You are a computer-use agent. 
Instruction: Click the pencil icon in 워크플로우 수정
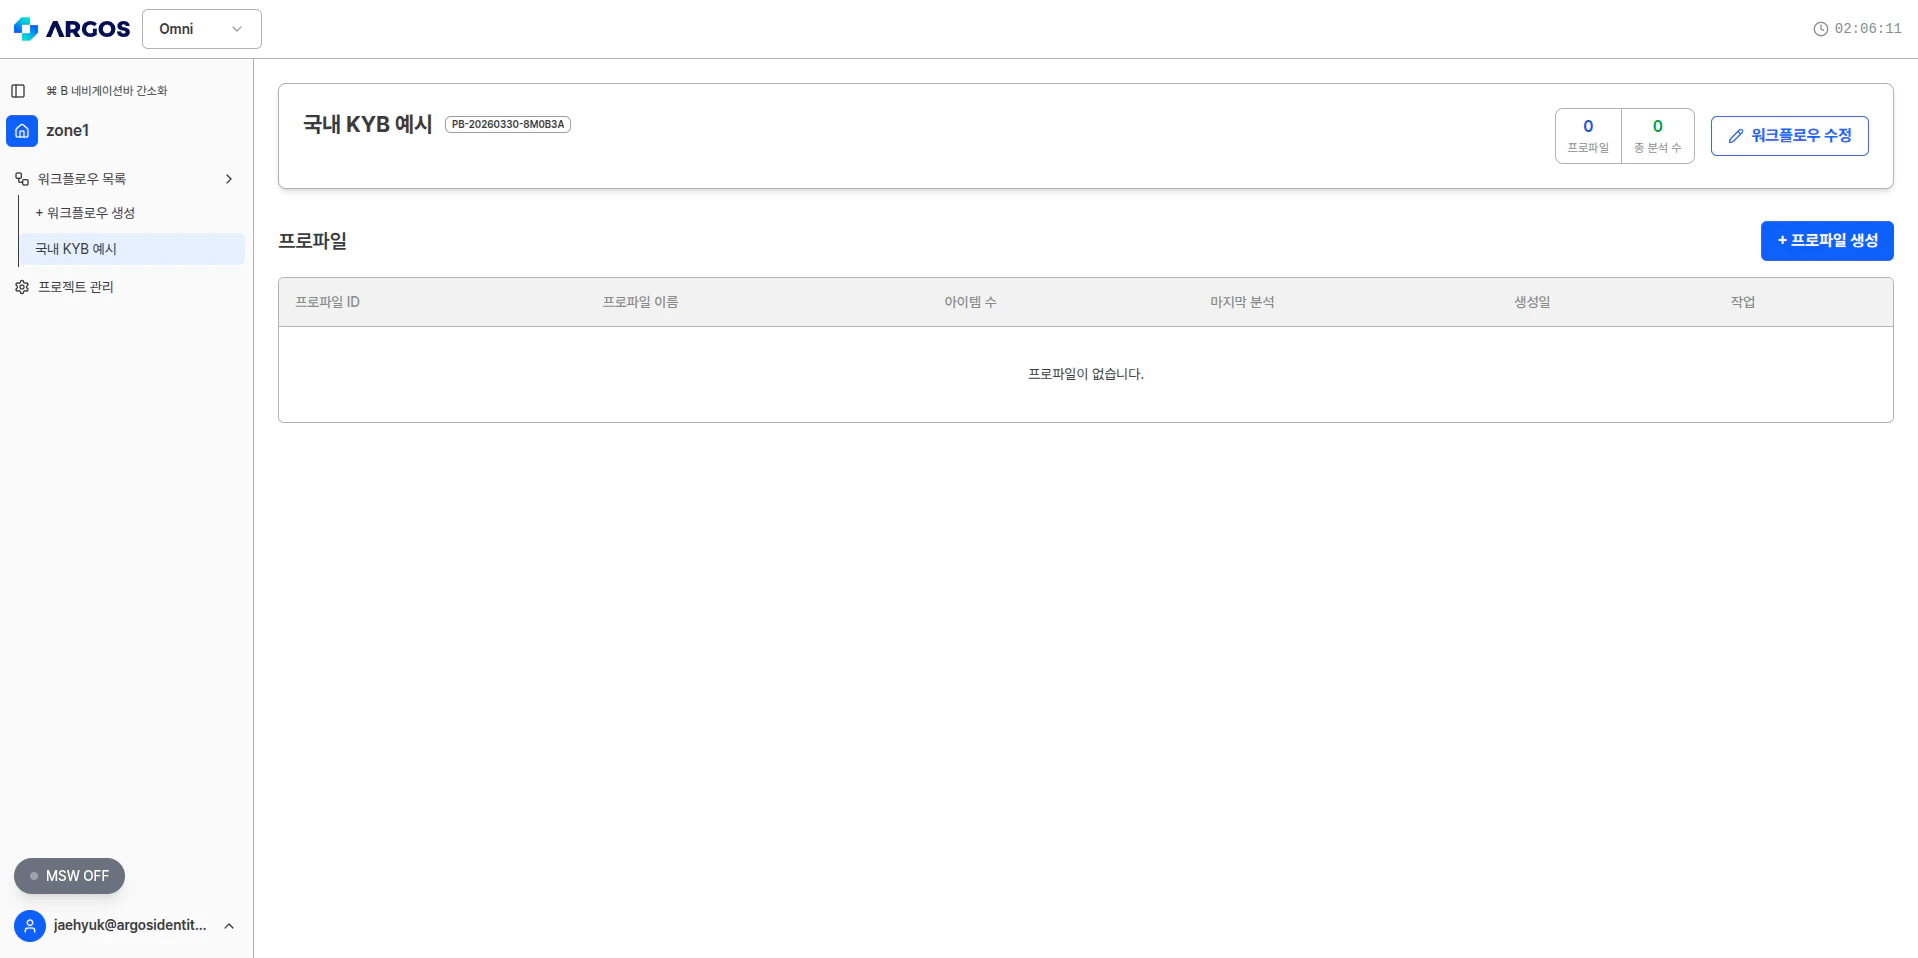[x=1736, y=136]
